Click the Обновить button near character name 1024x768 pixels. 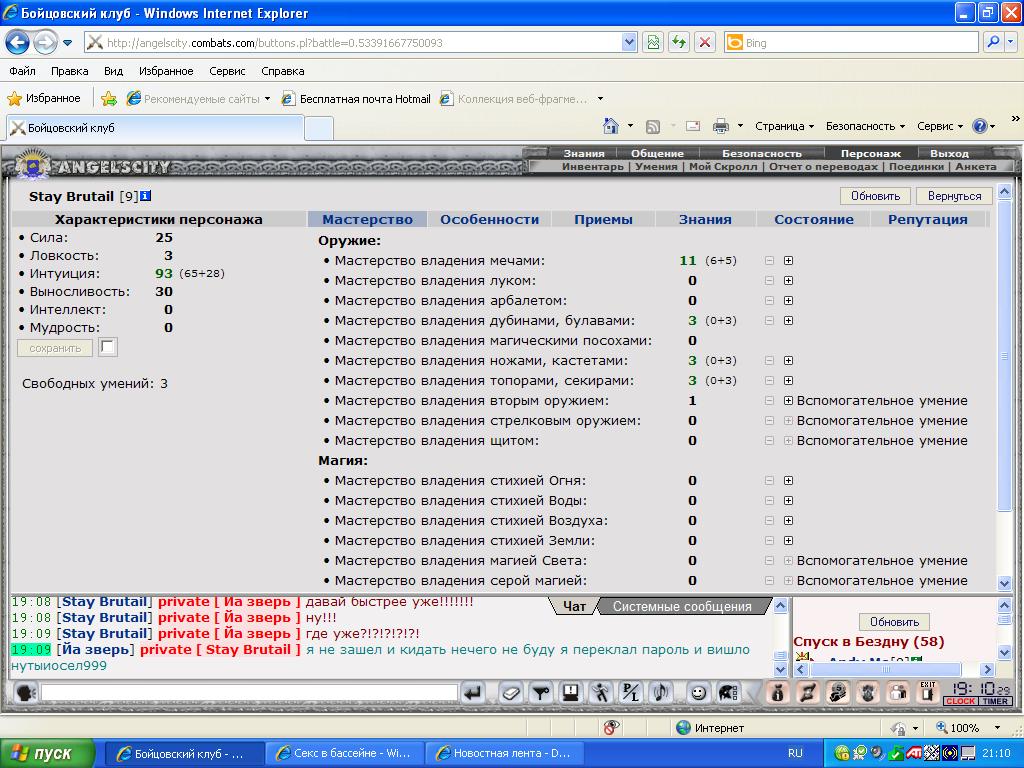pyautogui.click(x=875, y=196)
